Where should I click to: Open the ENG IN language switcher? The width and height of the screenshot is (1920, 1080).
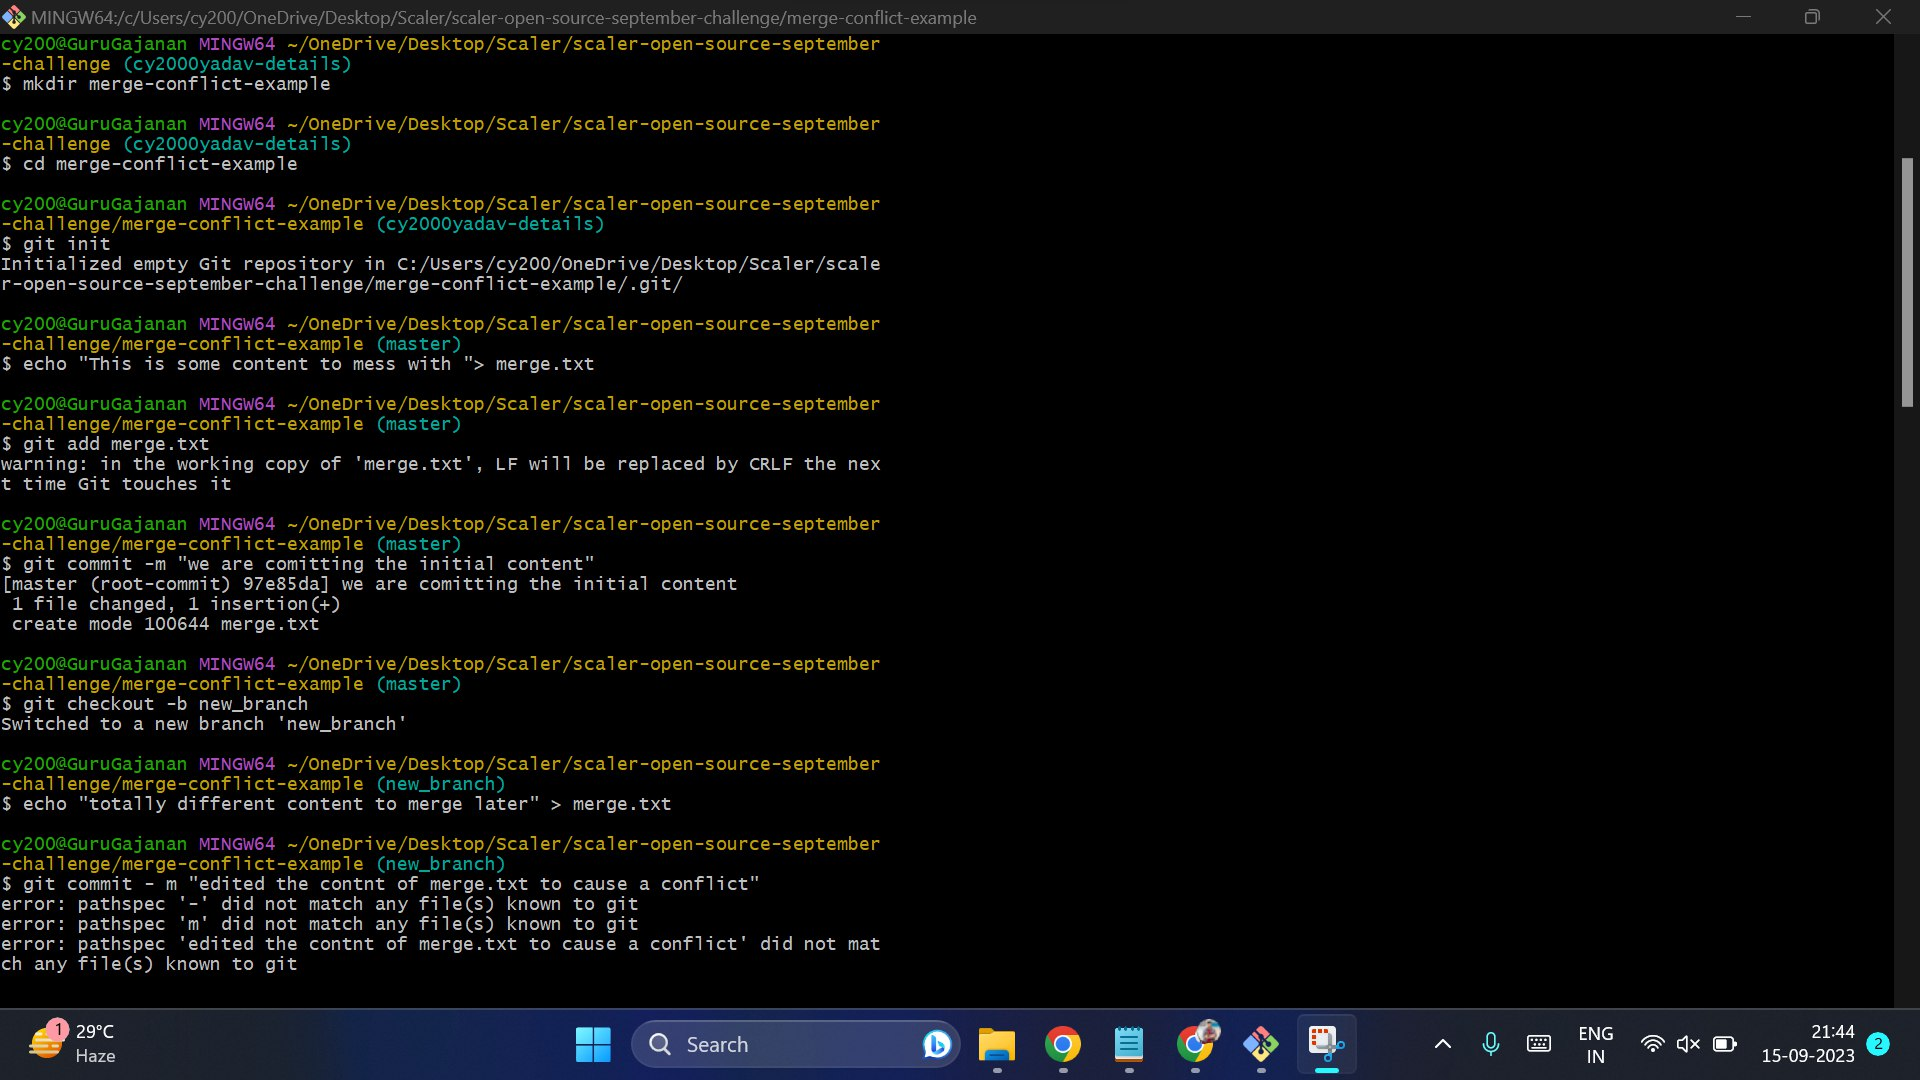pos(1596,1043)
